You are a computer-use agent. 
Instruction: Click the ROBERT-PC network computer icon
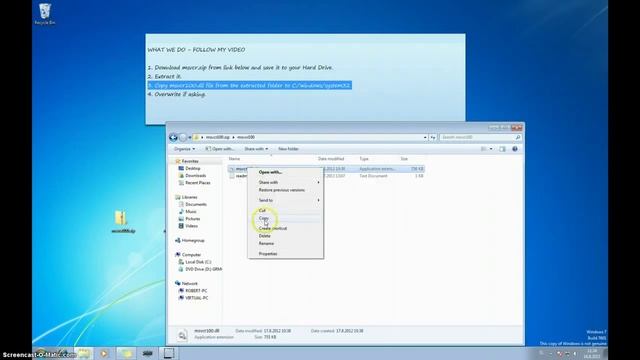[181, 291]
